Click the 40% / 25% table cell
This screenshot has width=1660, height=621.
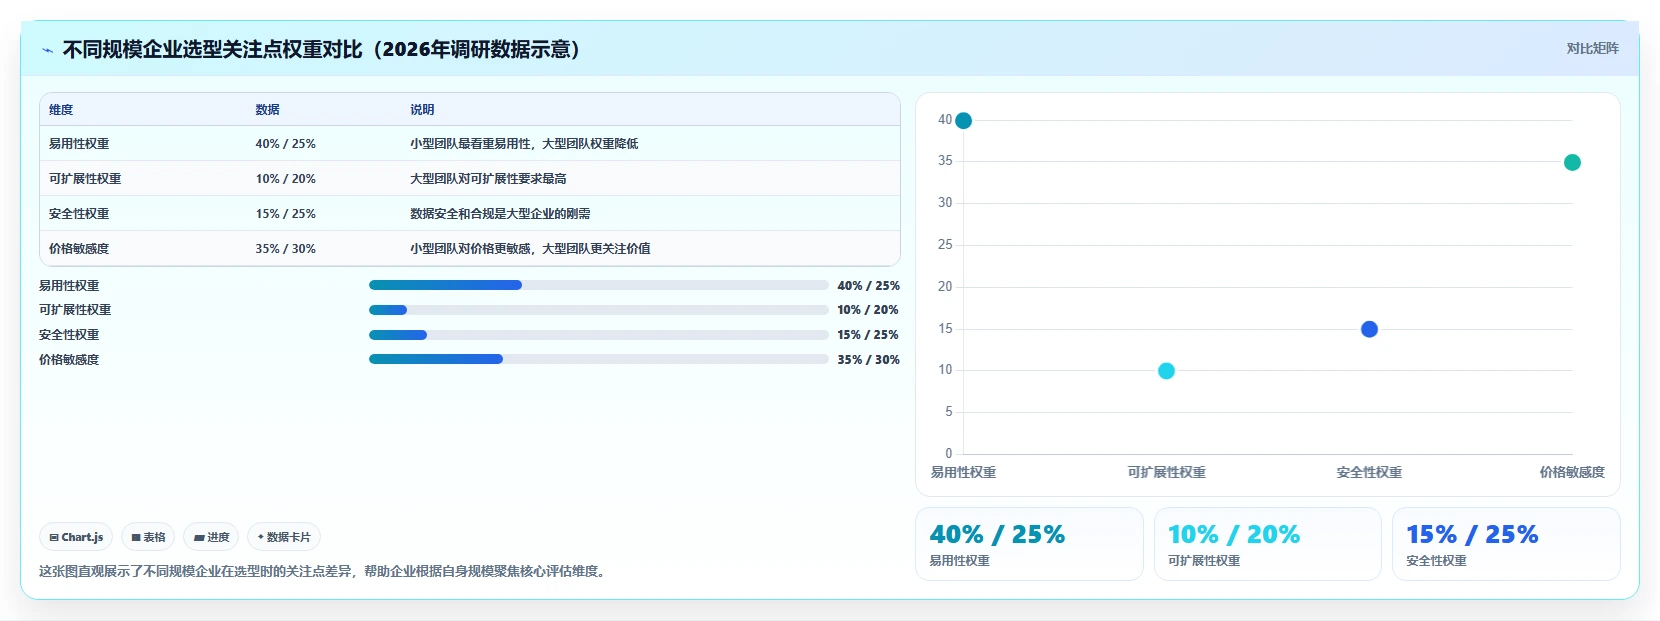285,144
